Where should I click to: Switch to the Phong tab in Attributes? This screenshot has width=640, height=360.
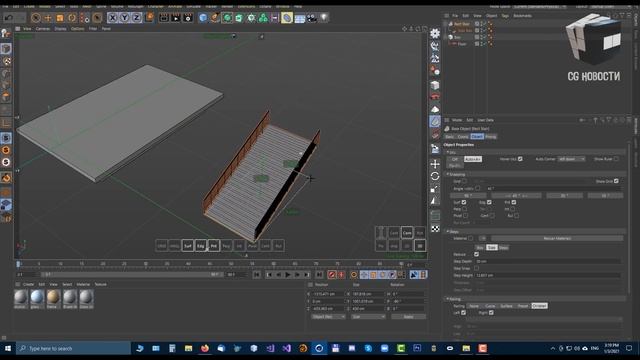[491, 137]
